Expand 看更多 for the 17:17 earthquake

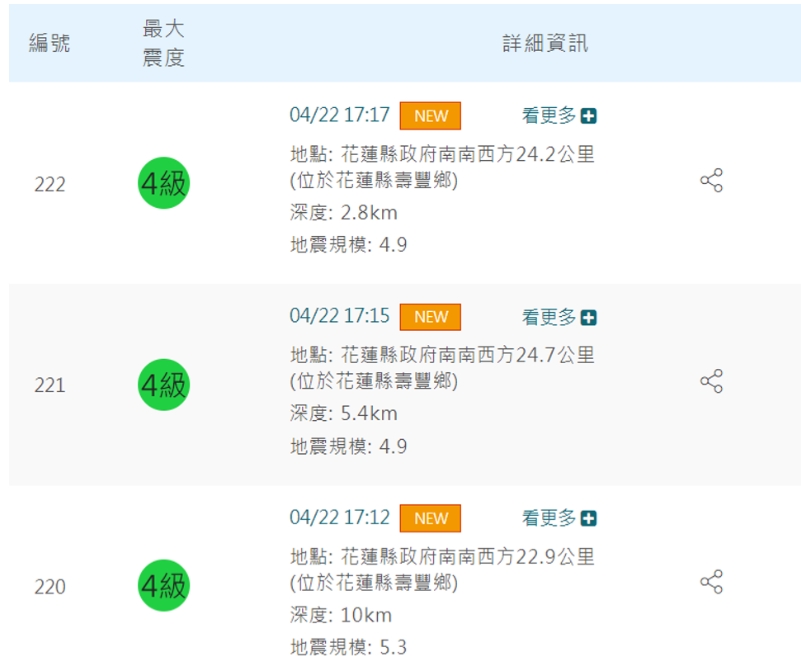click(x=559, y=116)
